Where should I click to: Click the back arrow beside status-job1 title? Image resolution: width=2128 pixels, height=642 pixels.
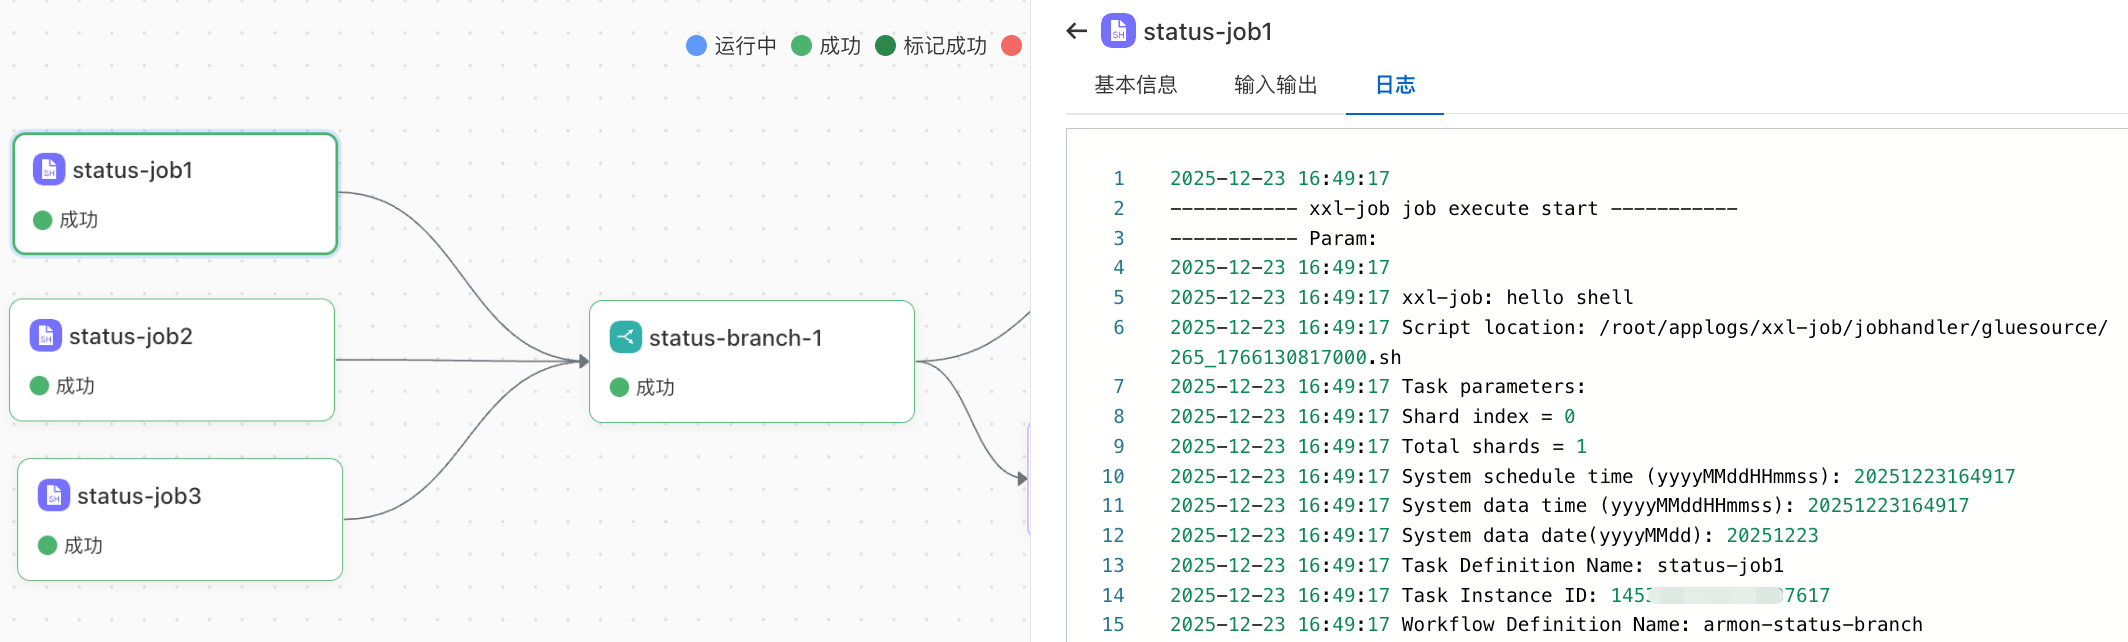1077,31
